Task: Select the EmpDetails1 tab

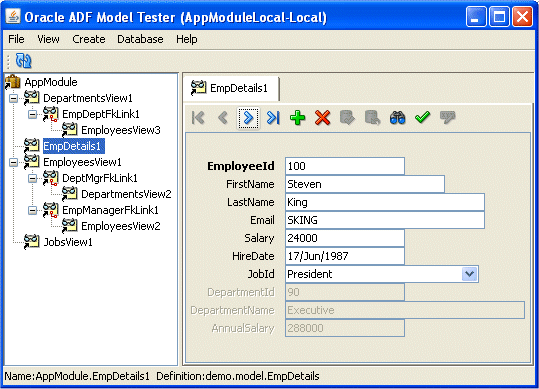Action: click(x=231, y=88)
